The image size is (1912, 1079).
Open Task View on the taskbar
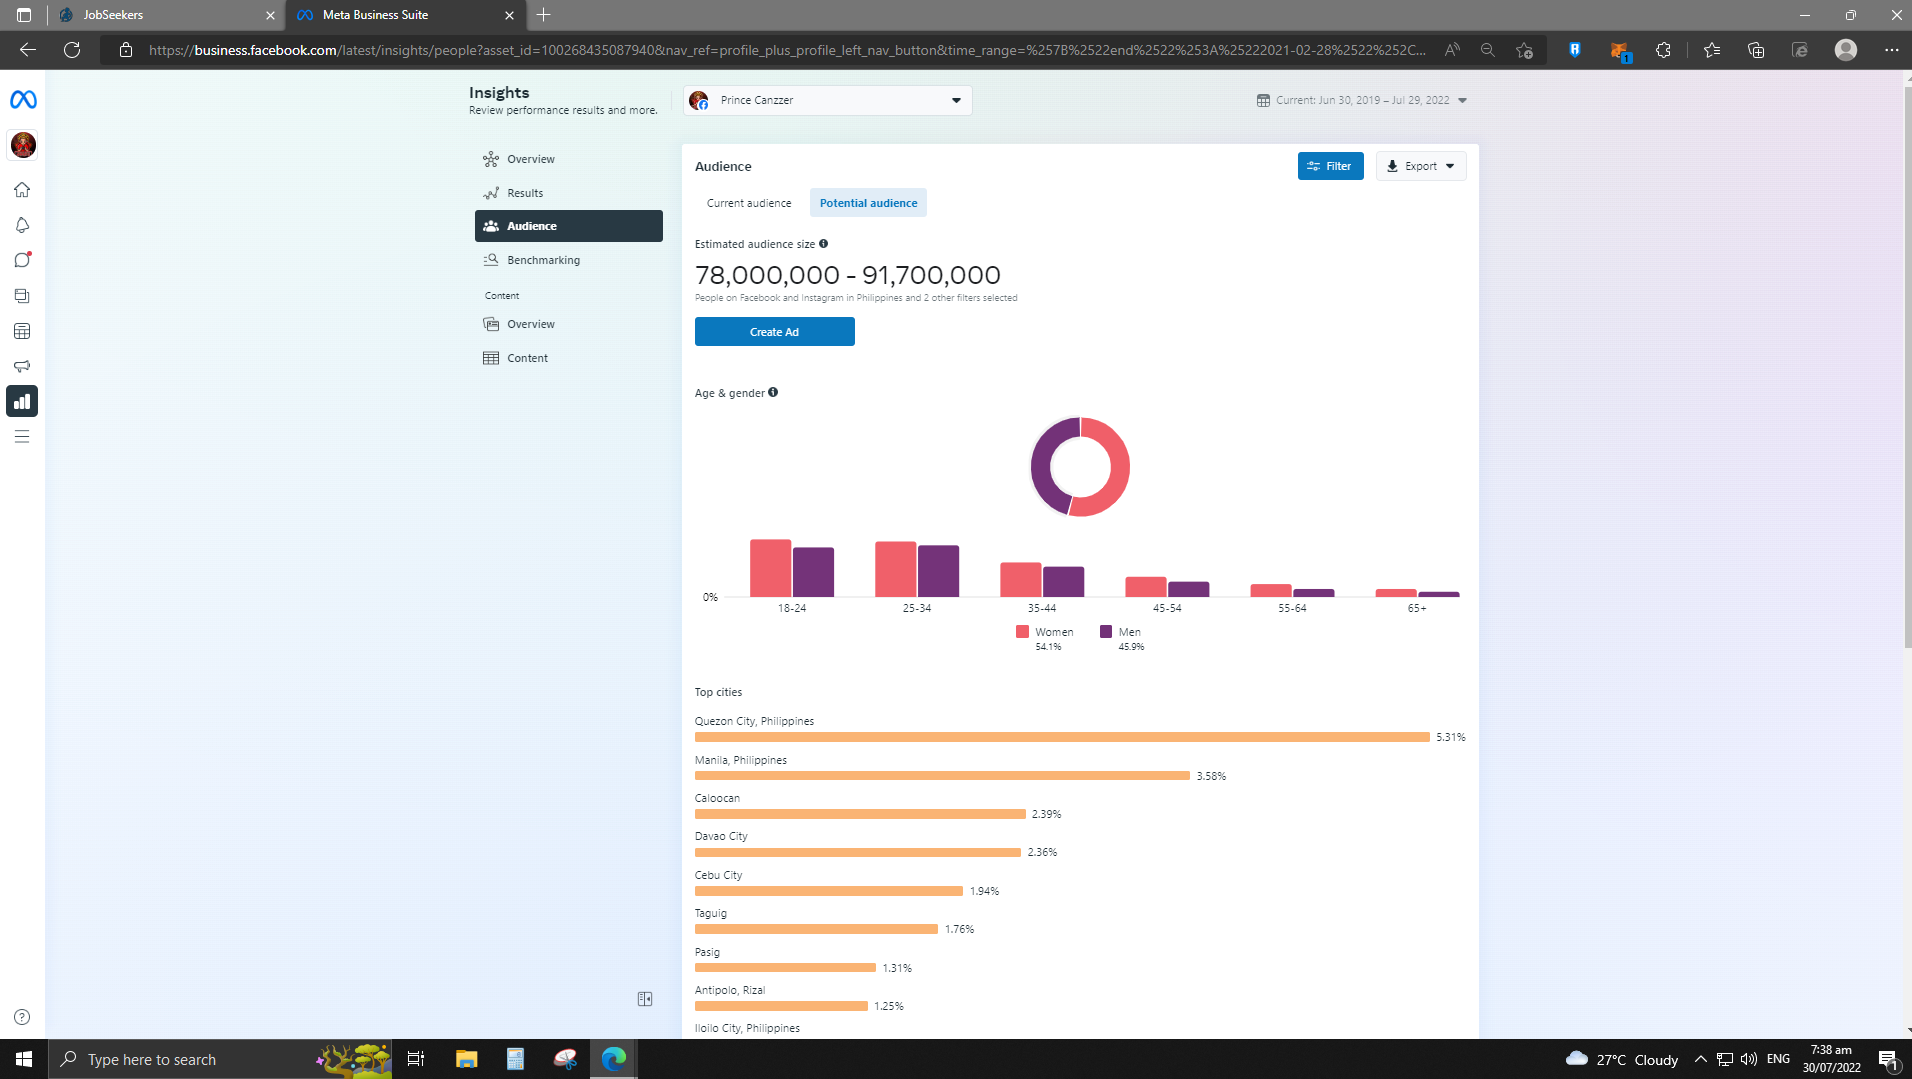(416, 1059)
